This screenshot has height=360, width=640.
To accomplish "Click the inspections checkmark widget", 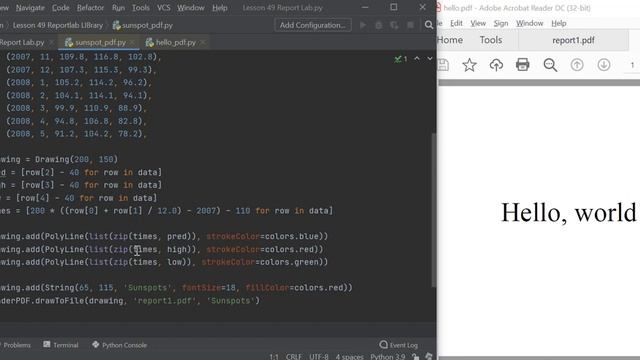I will 401,59.
